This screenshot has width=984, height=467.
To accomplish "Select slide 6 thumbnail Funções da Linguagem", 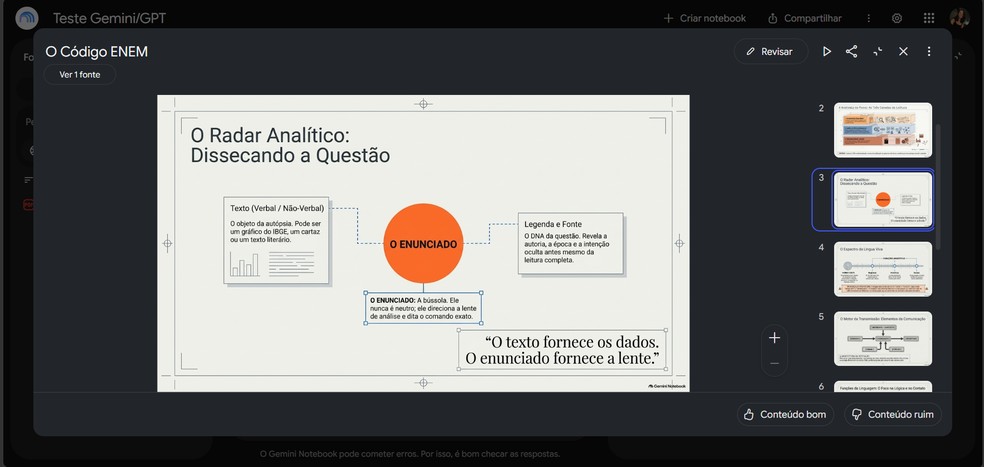I will pyautogui.click(x=883, y=387).
